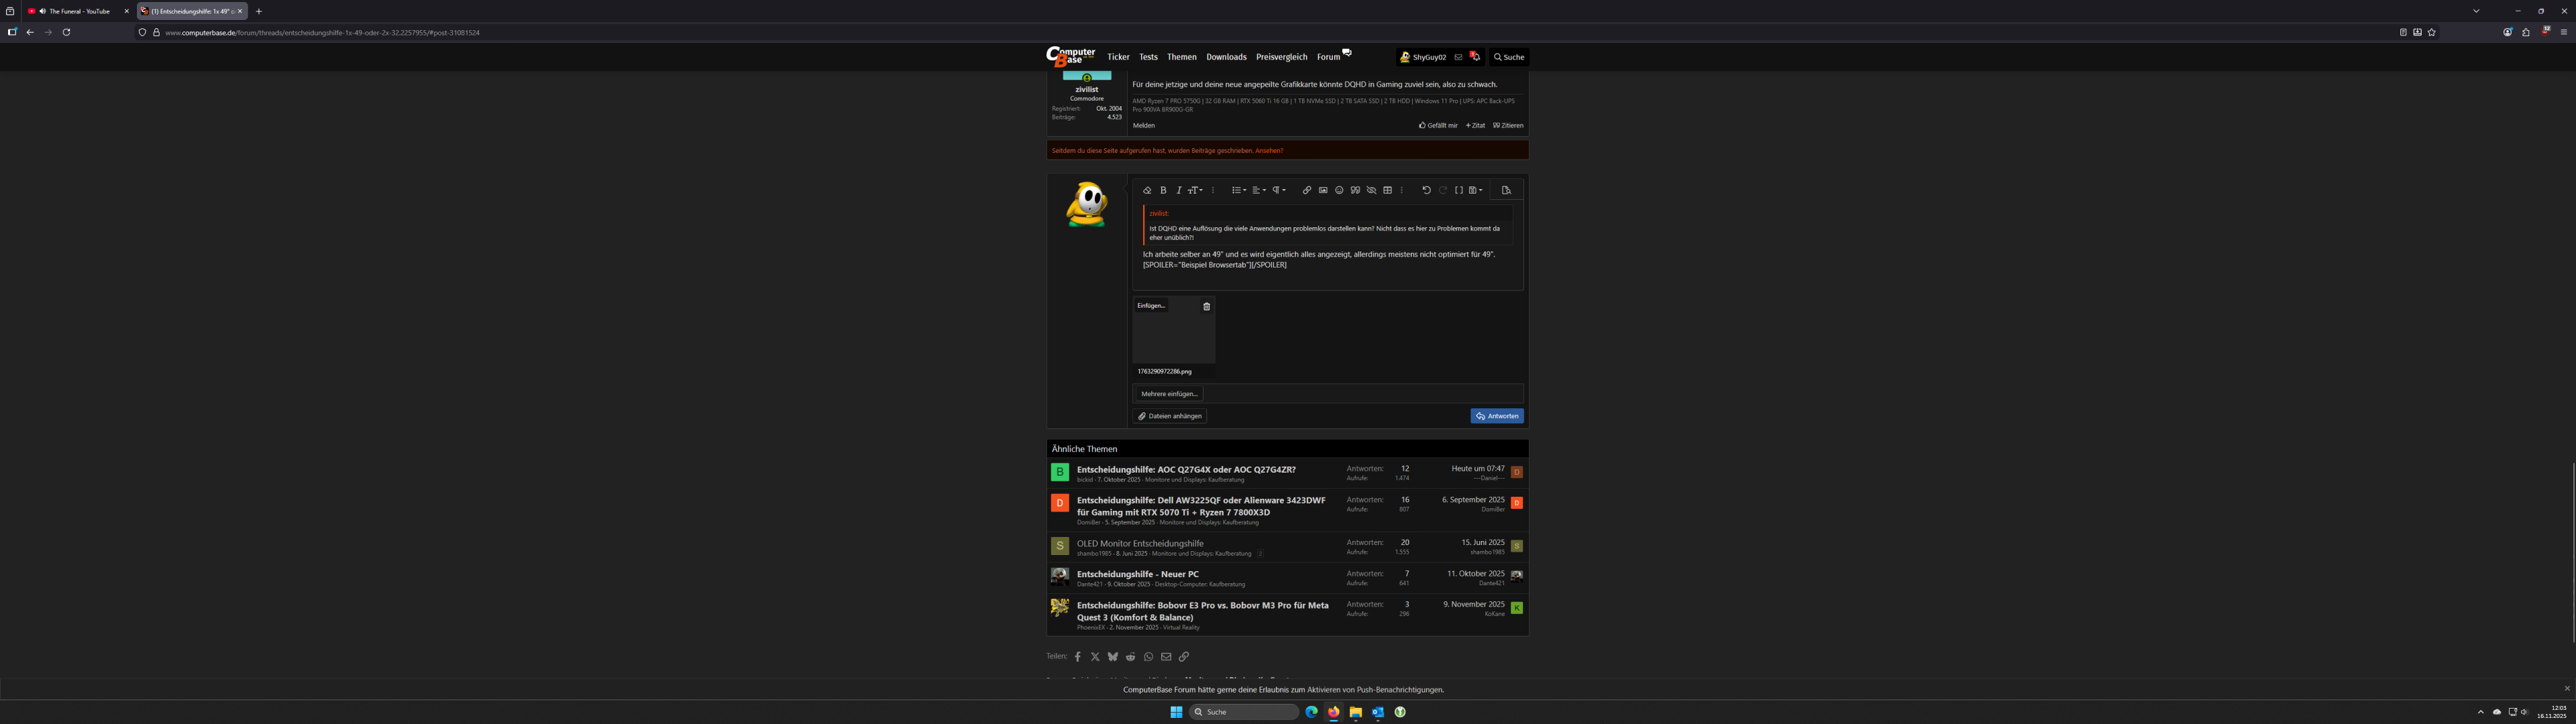The image size is (2576, 724).
Task: Delete the attached 1763290972286.png file
Action: [x=1206, y=307]
